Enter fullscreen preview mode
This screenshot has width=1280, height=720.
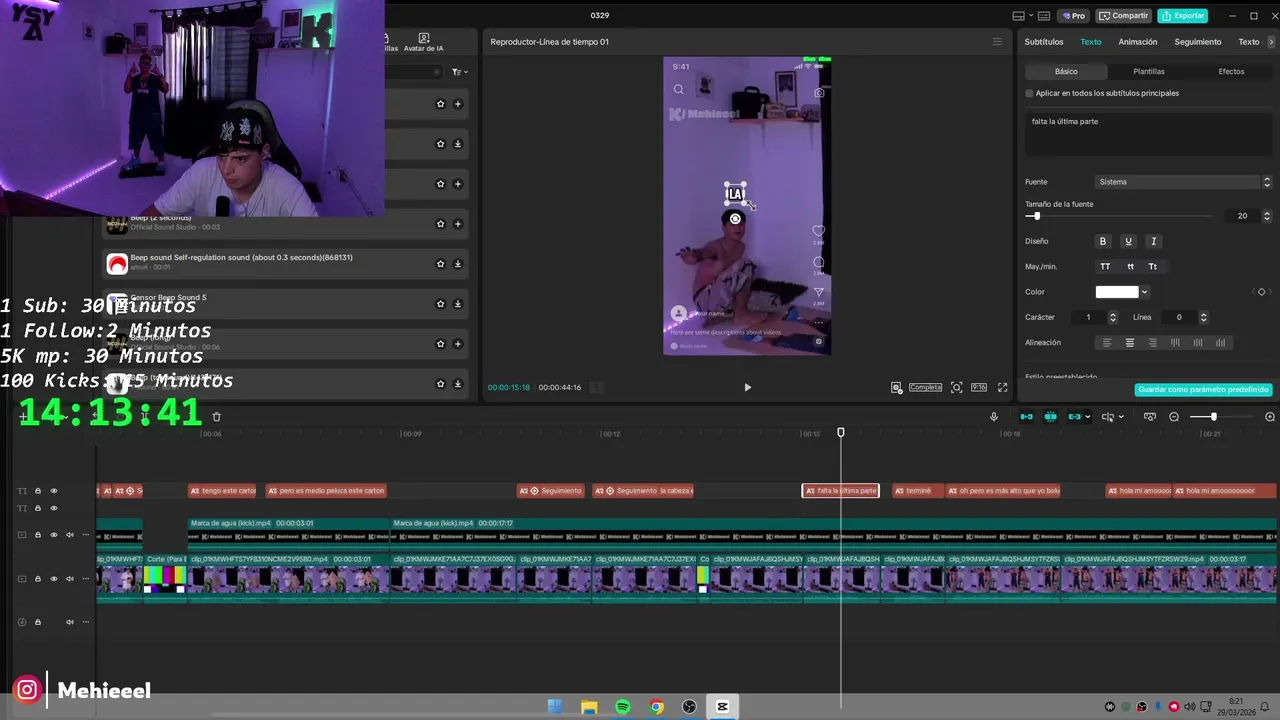tap(1003, 387)
